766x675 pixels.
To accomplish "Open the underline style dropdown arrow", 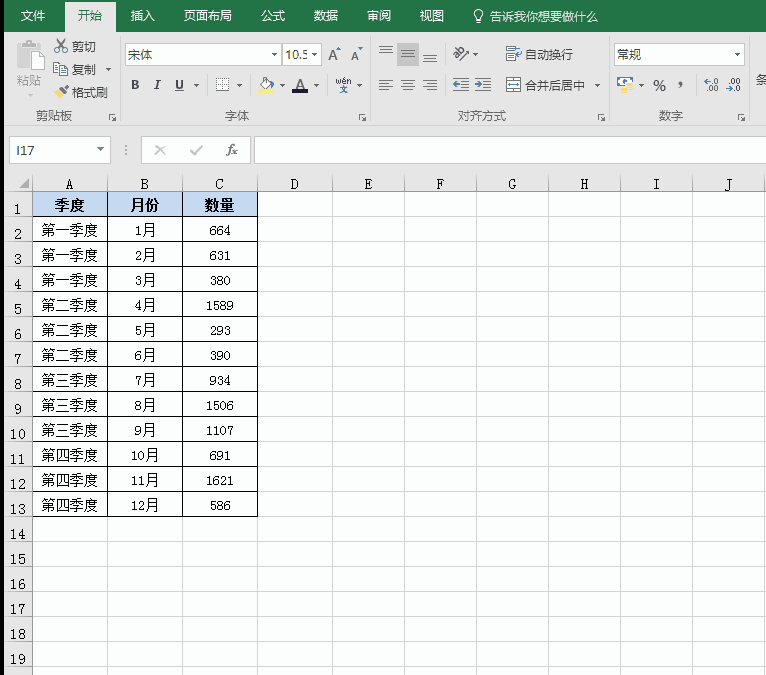I will coord(196,85).
